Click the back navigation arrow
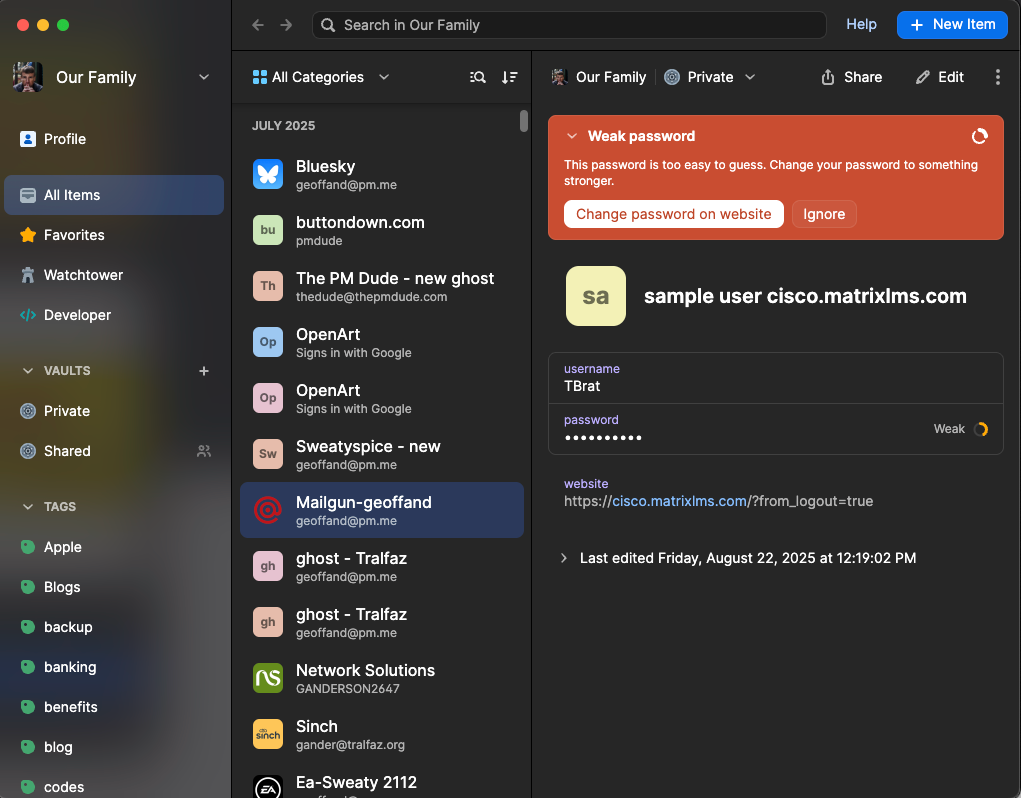 [258, 25]
